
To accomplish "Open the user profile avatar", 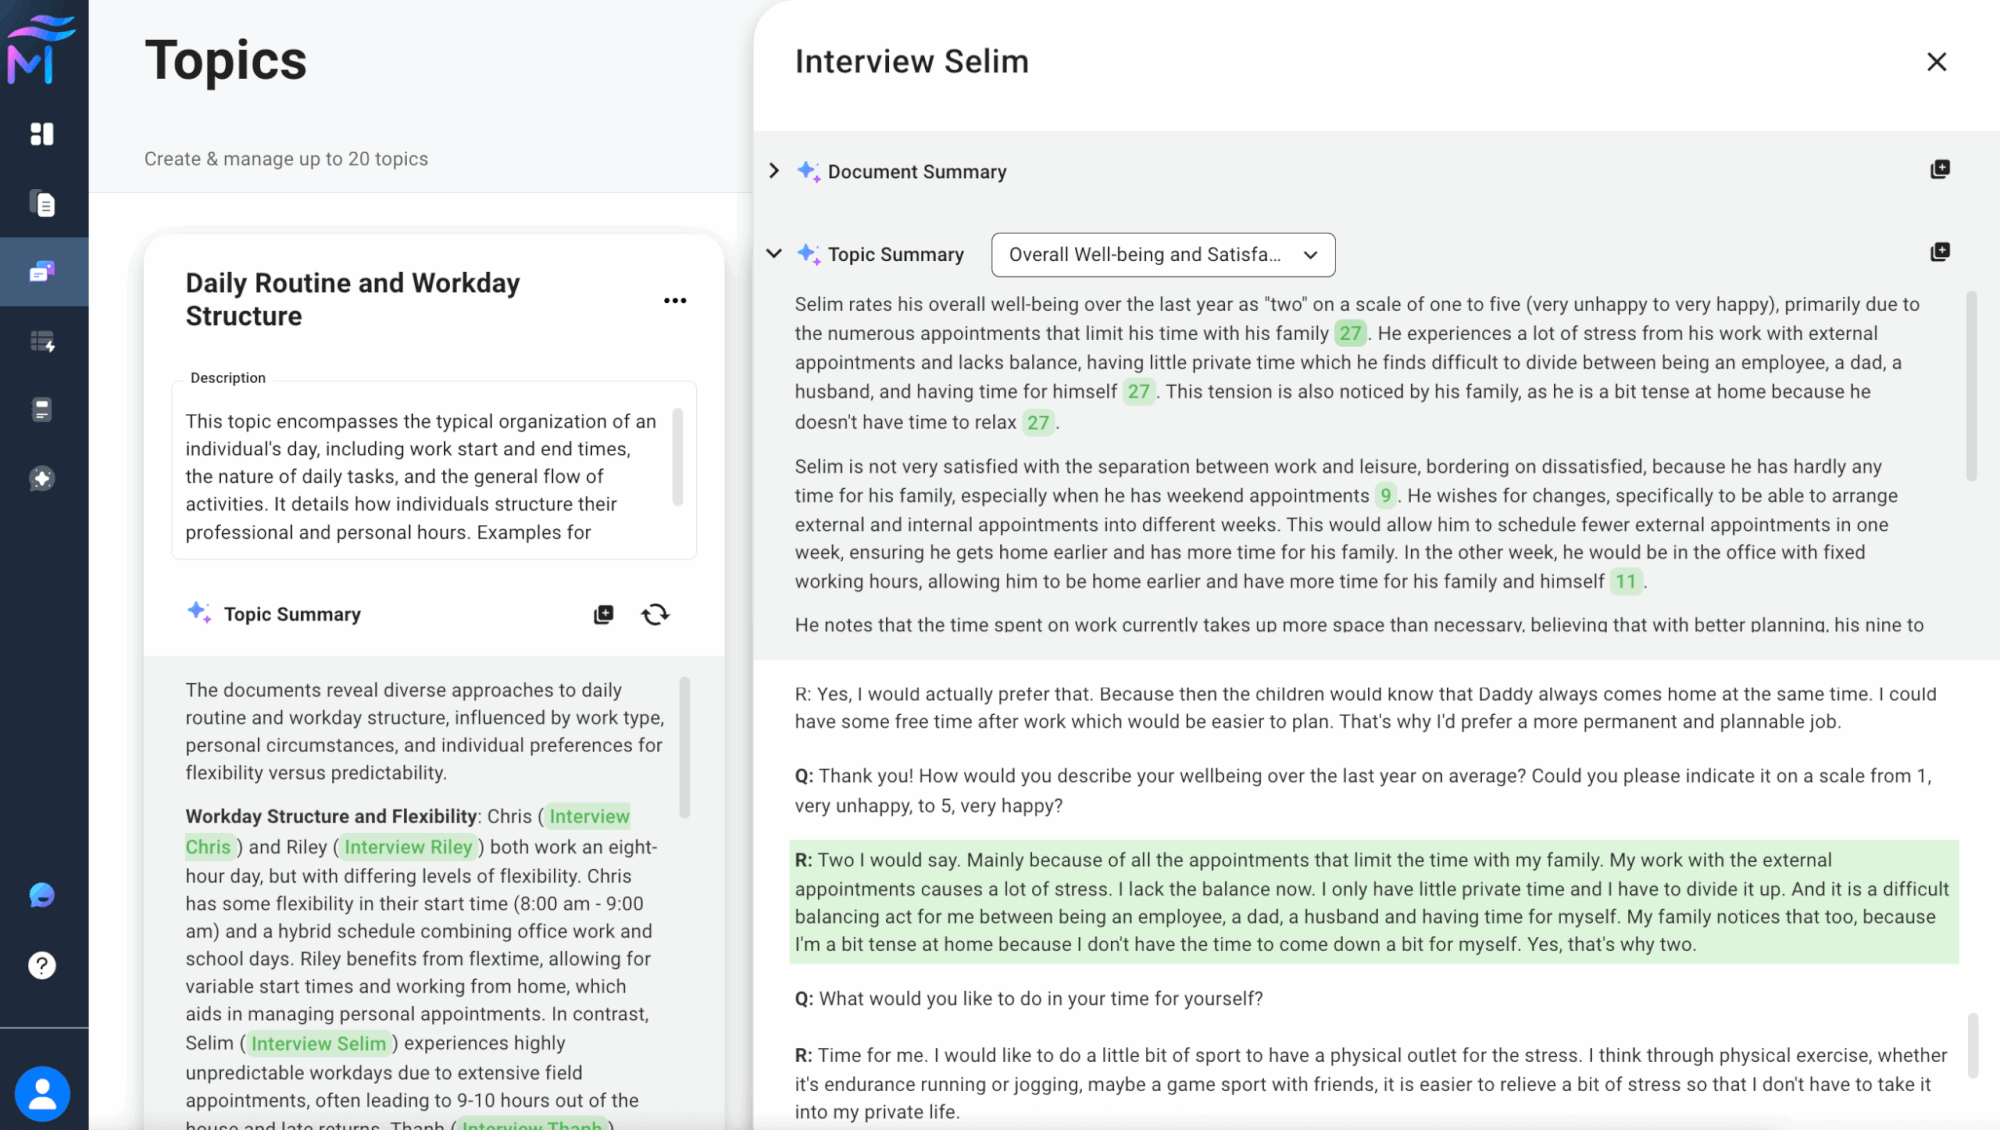I will point(42,1093).
